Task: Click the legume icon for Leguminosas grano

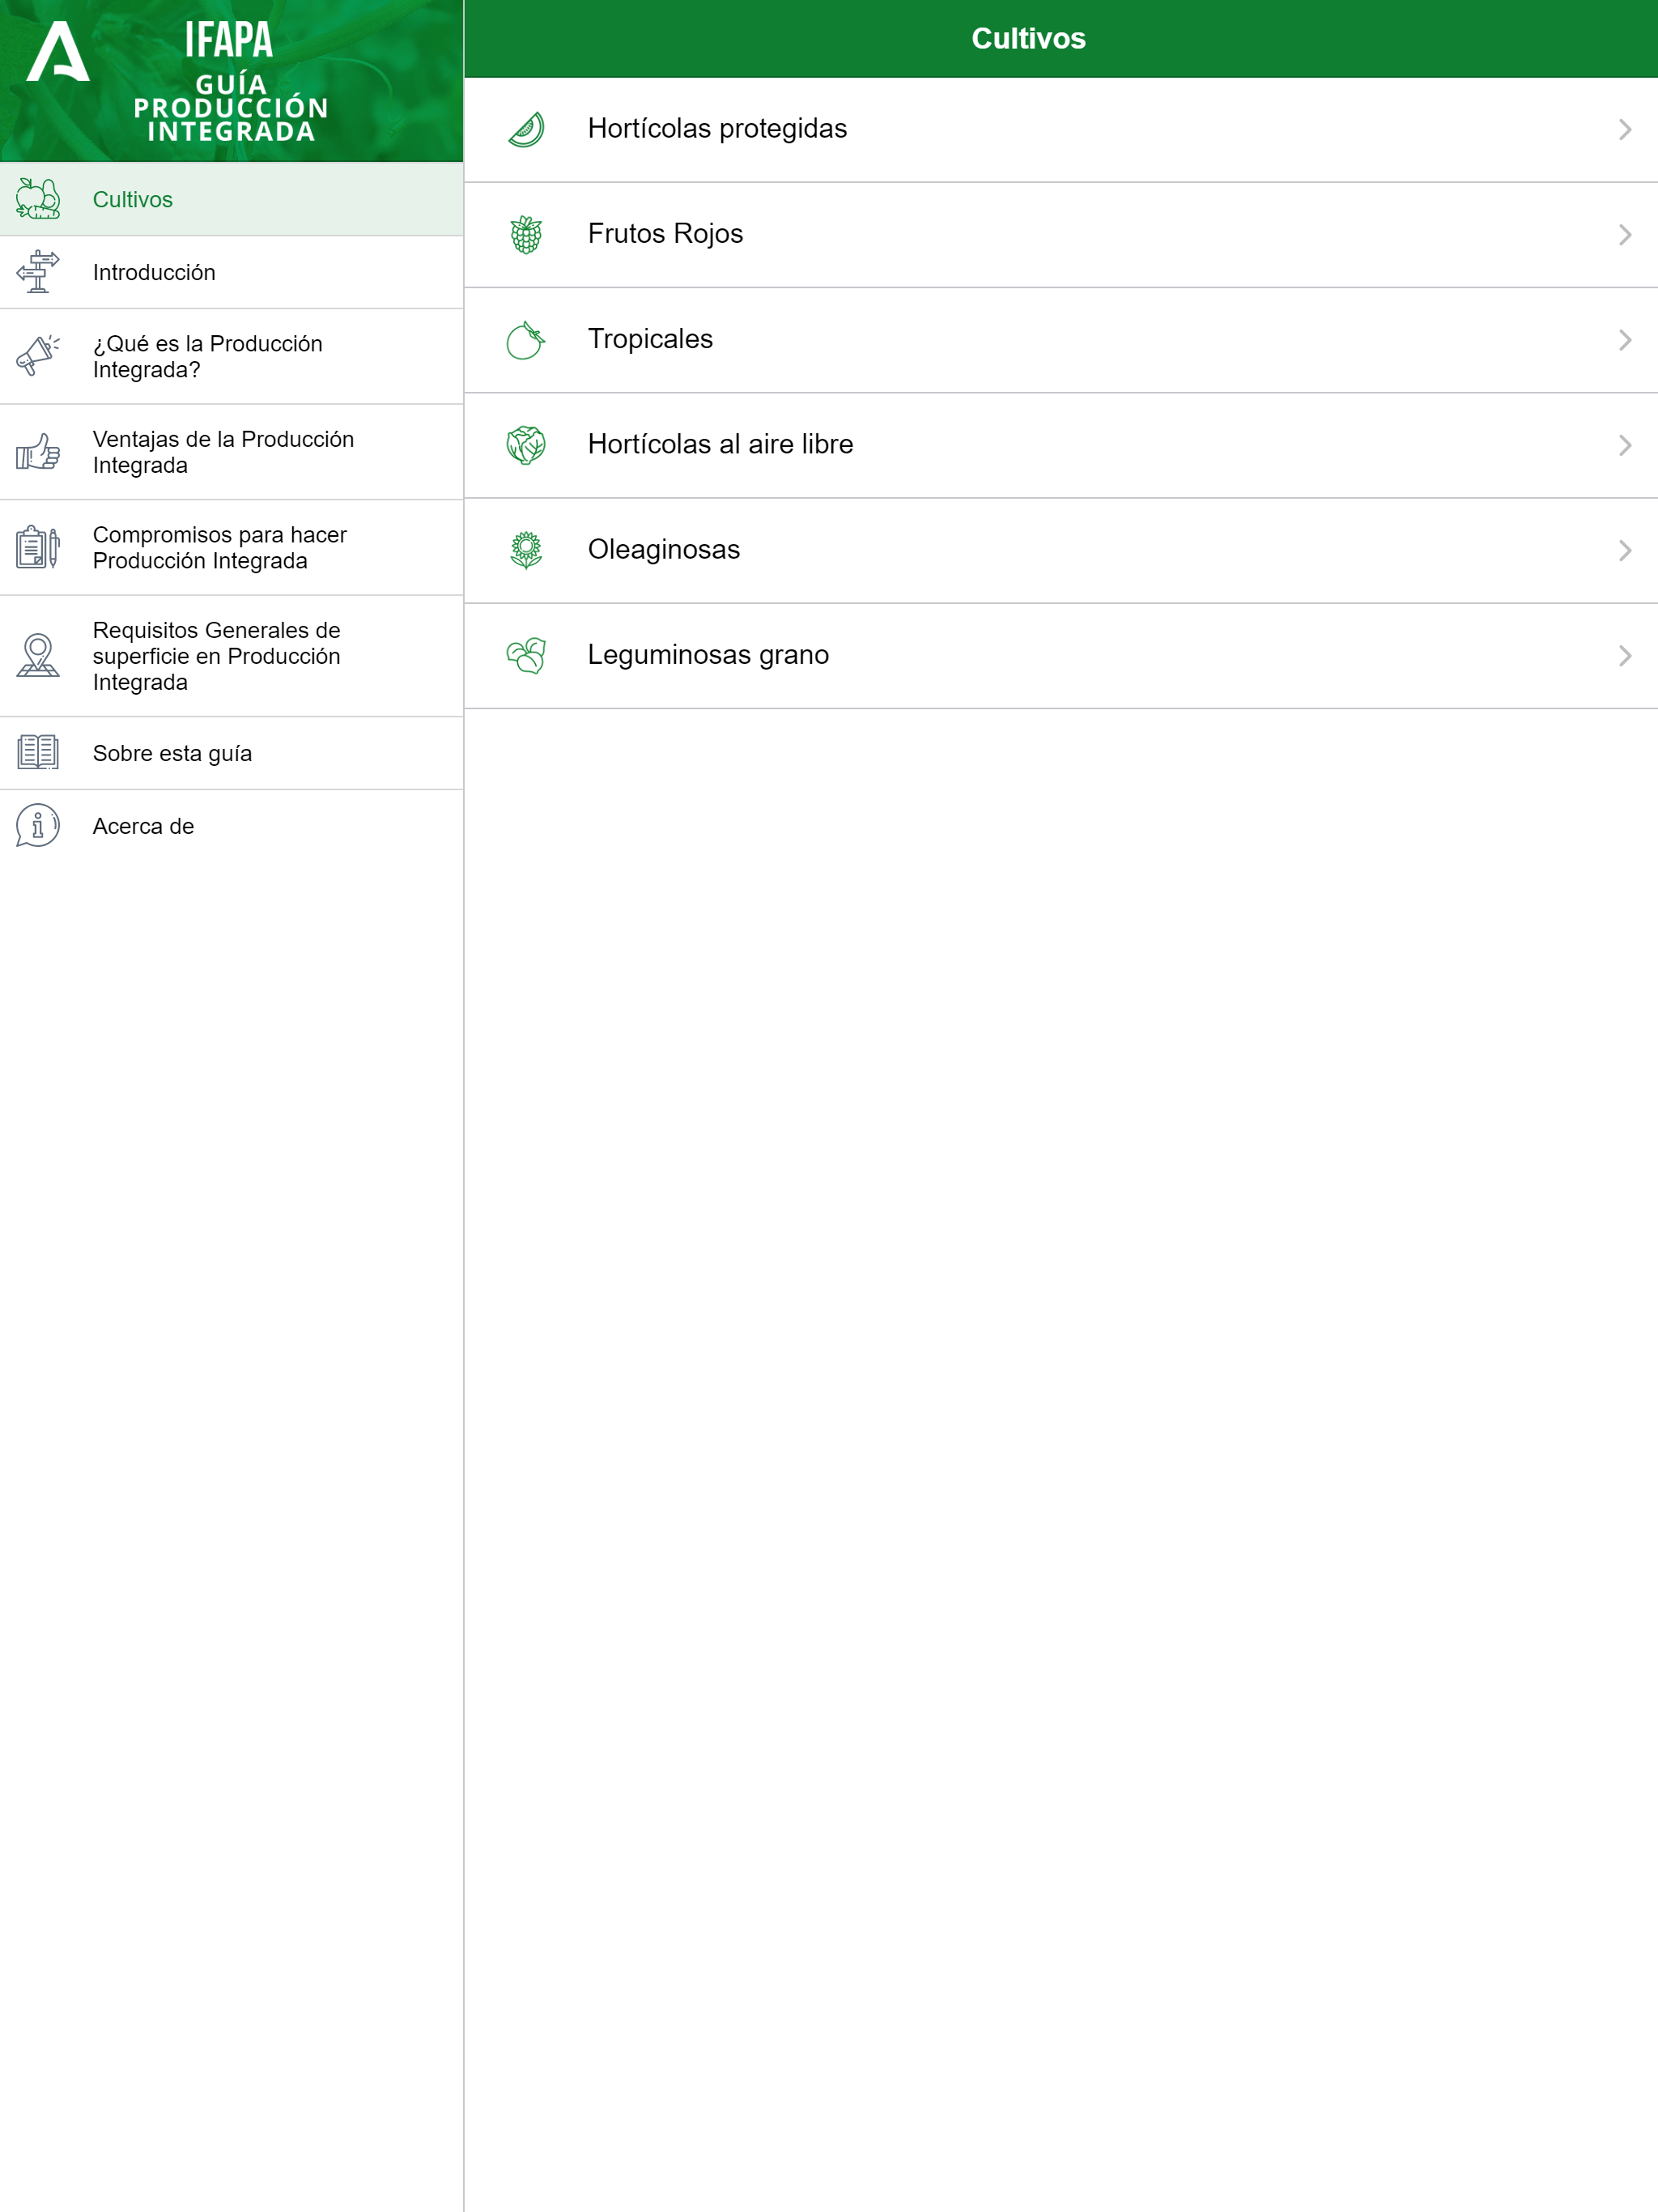Action: point(526,655)
